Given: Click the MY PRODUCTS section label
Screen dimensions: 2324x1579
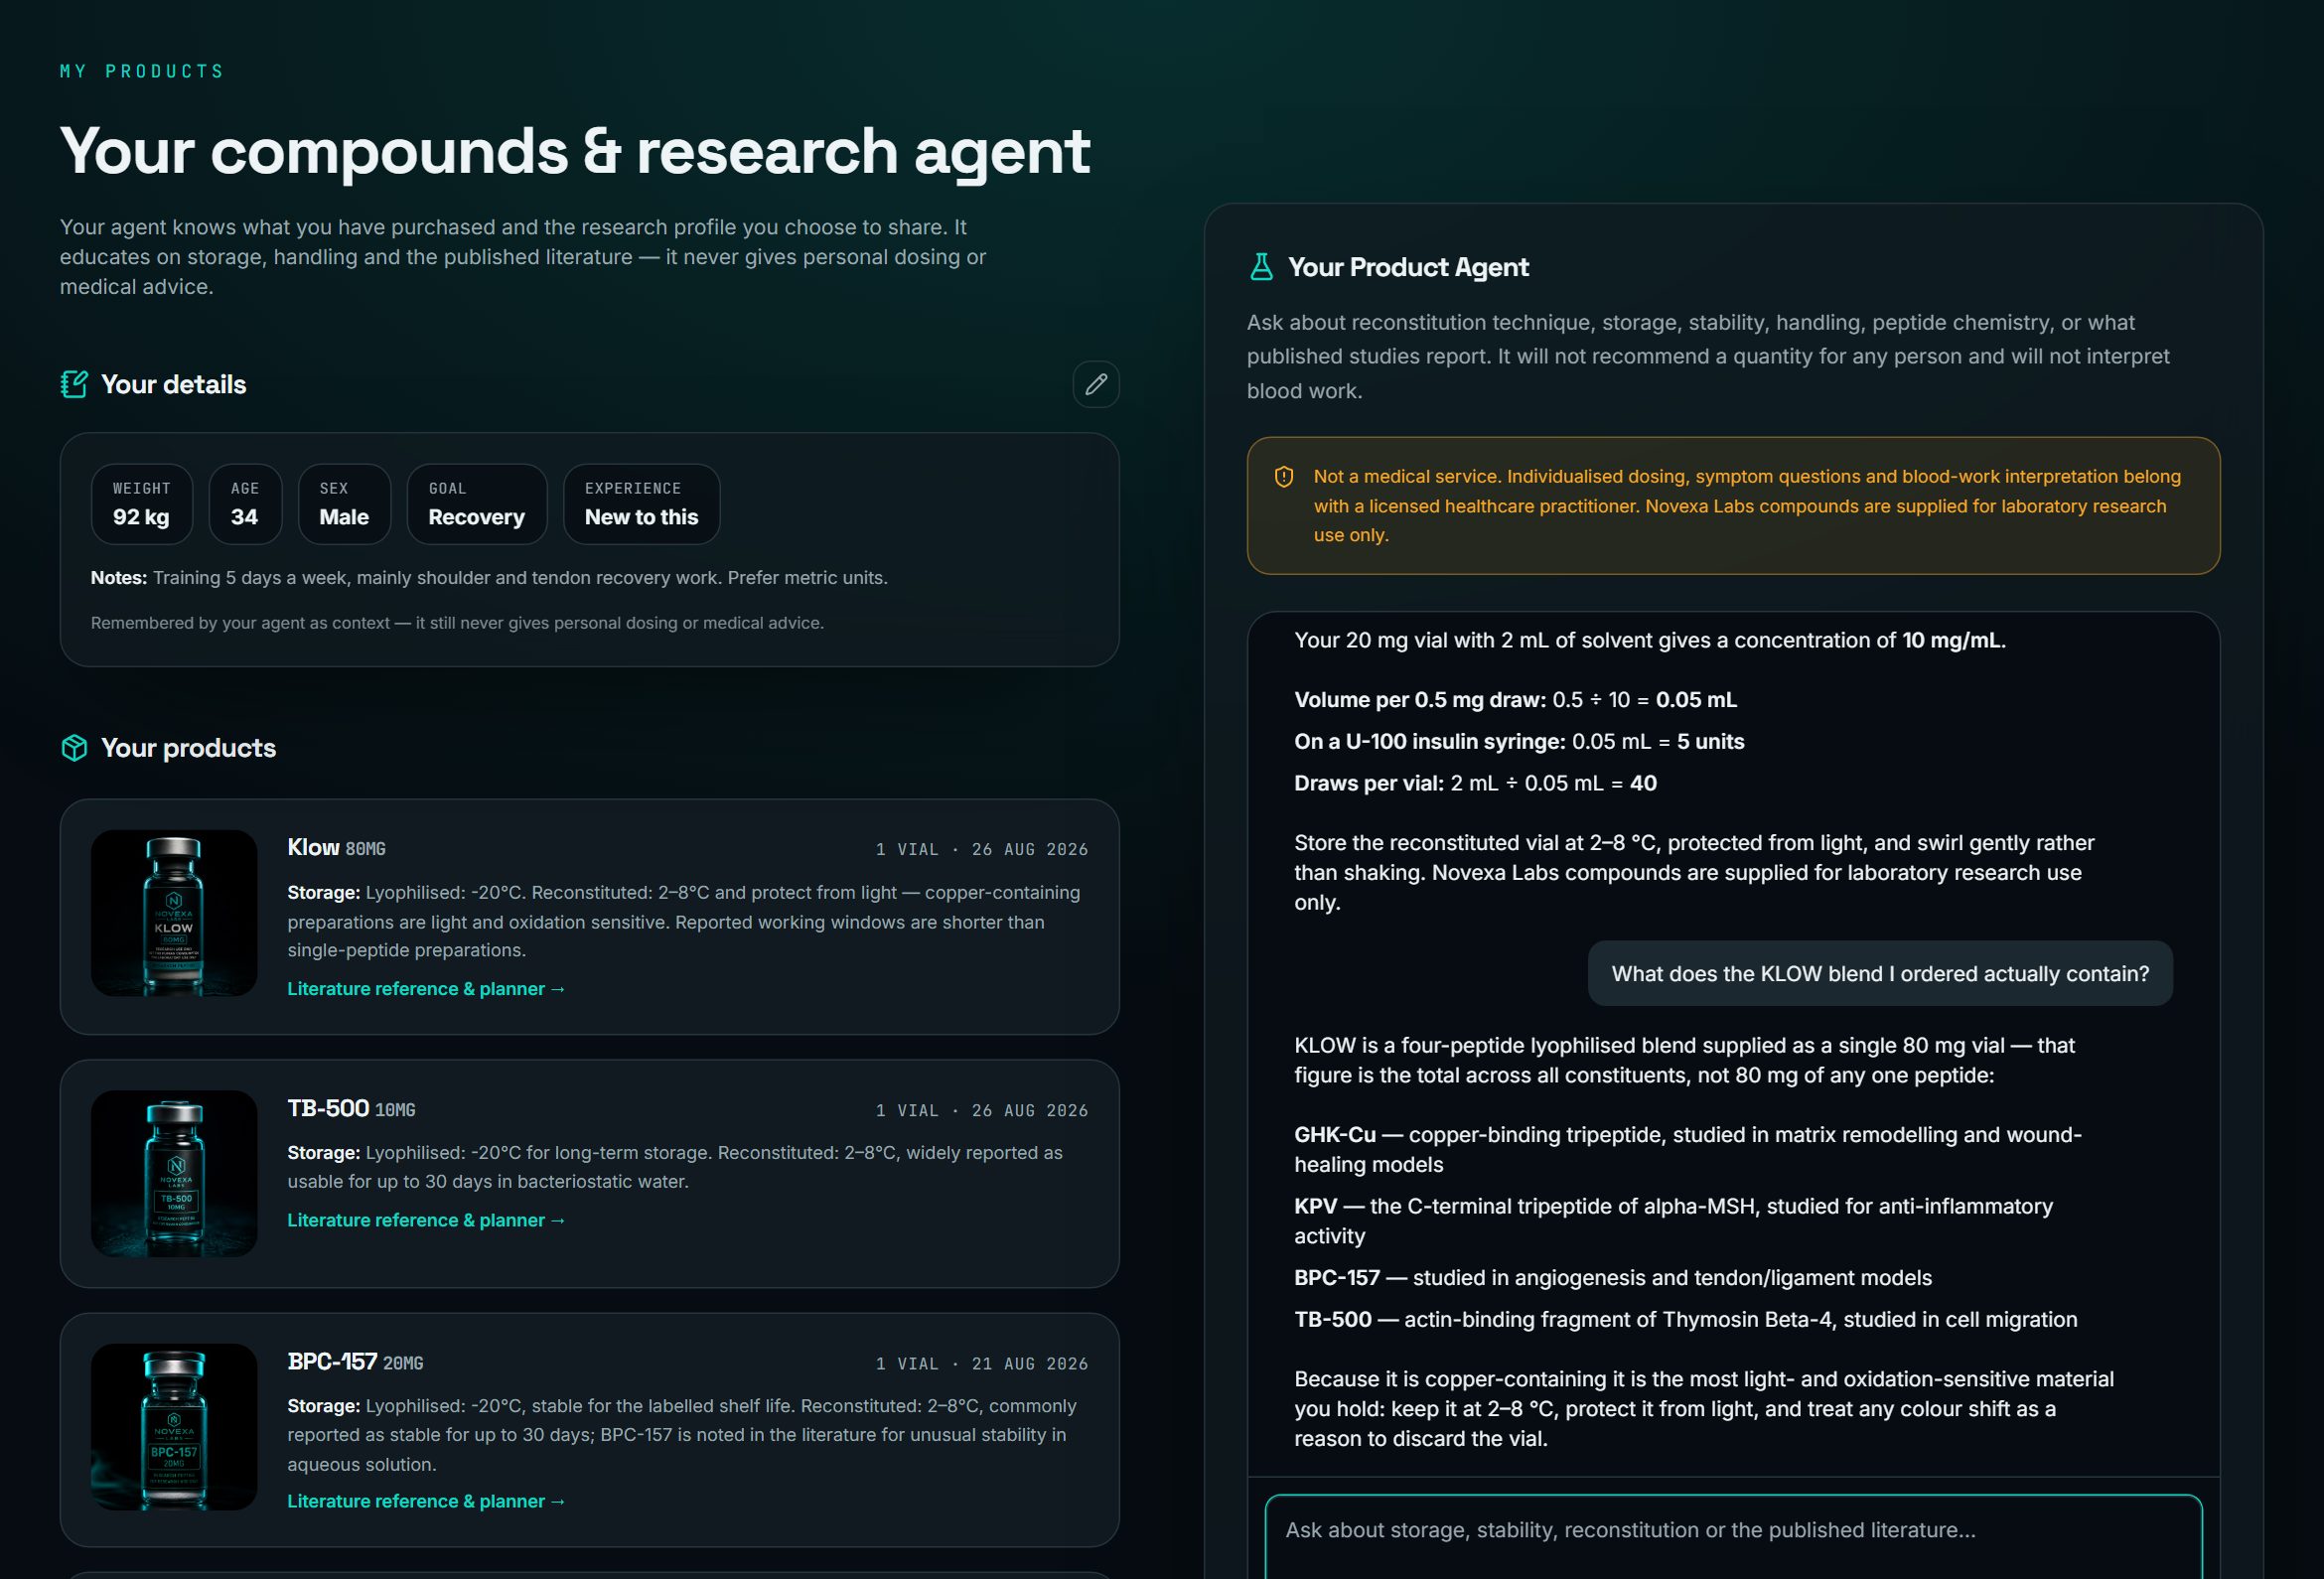Looking at the screenshot, I should pos(142,71).
